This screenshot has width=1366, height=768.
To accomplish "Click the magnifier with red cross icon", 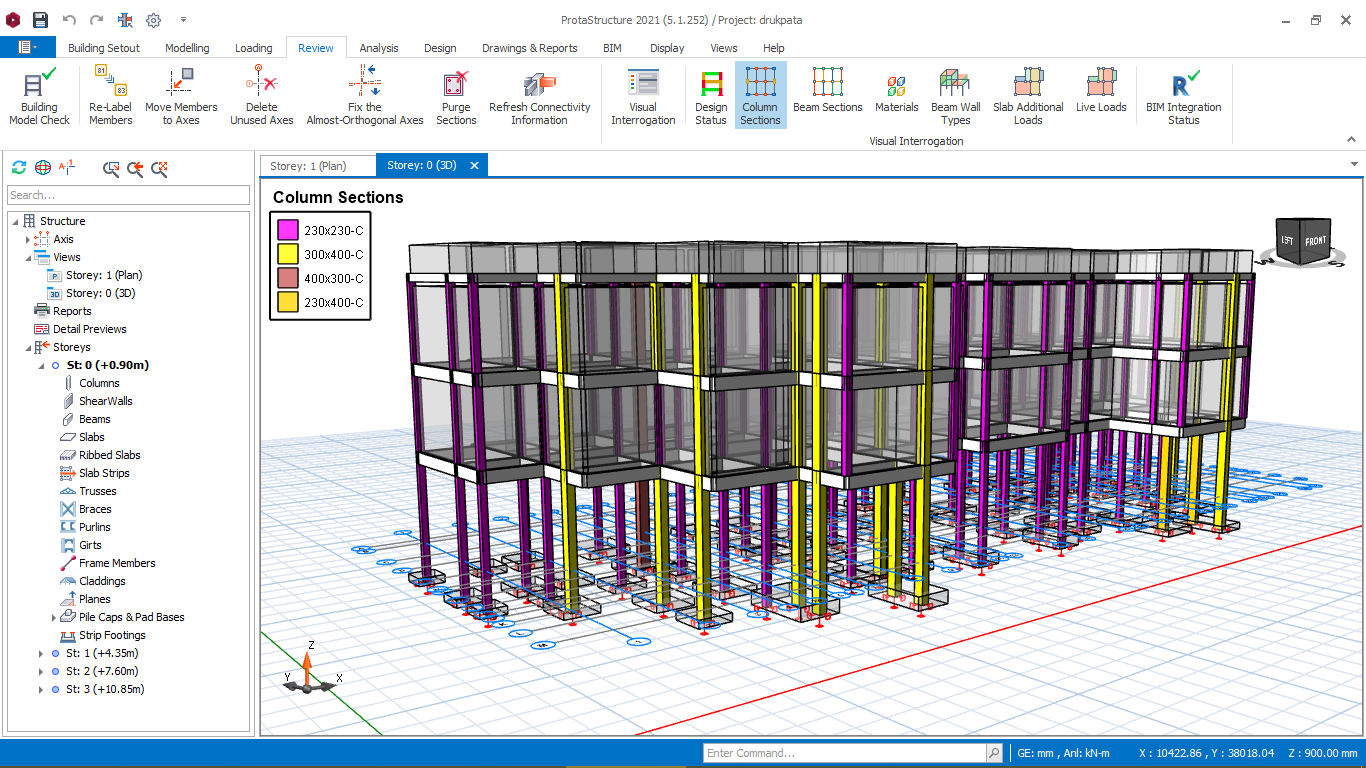I will (x=159, y=168).
